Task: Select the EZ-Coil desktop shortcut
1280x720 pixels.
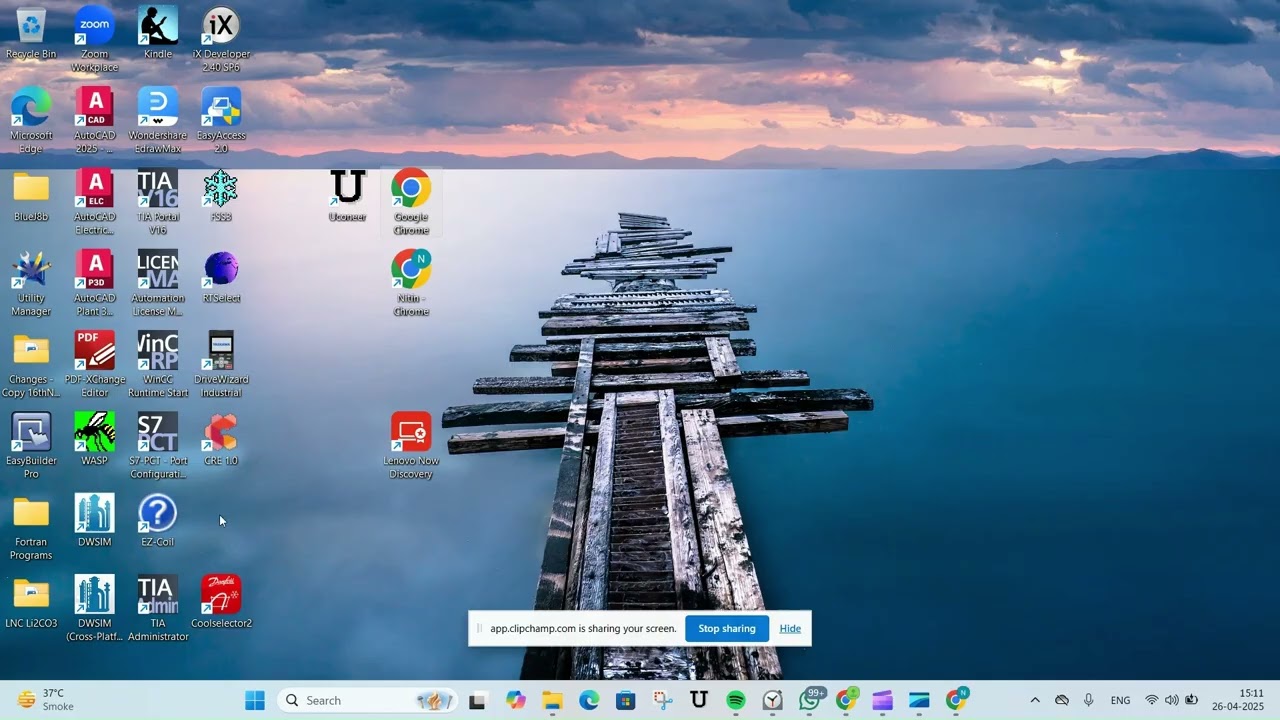Action: (157, 521)
